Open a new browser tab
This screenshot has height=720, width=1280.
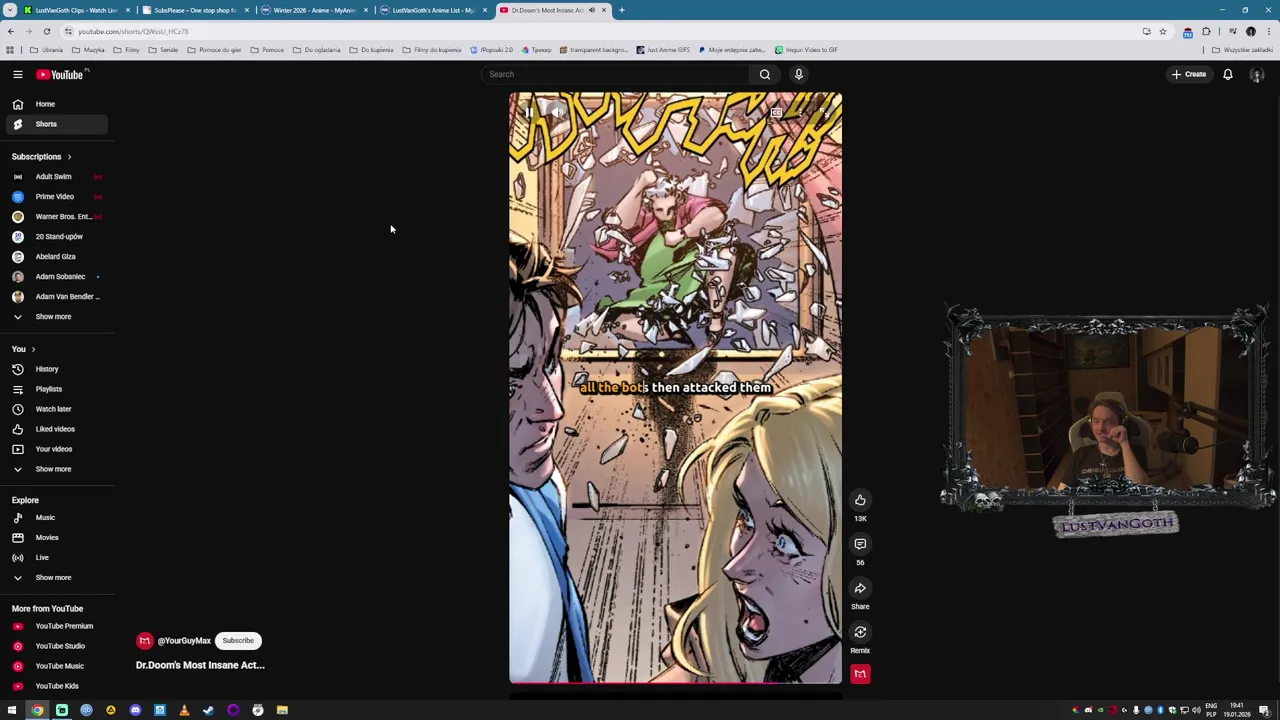[621, 10]
